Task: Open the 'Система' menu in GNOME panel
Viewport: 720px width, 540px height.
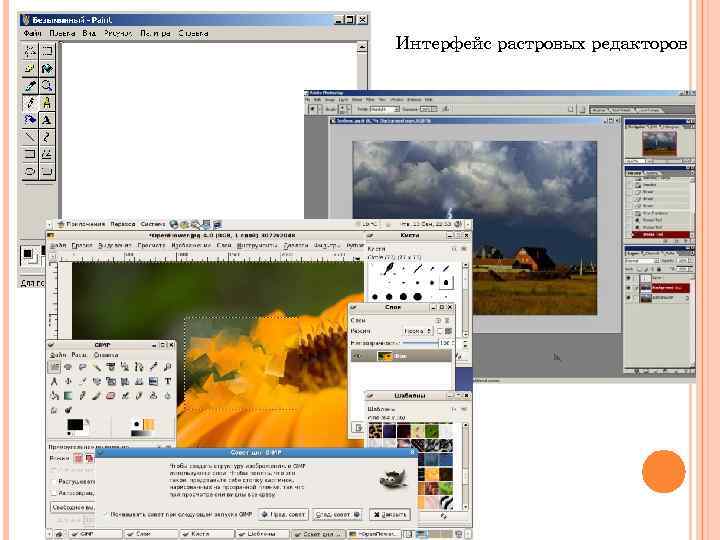Action: (x=152, y=224)
